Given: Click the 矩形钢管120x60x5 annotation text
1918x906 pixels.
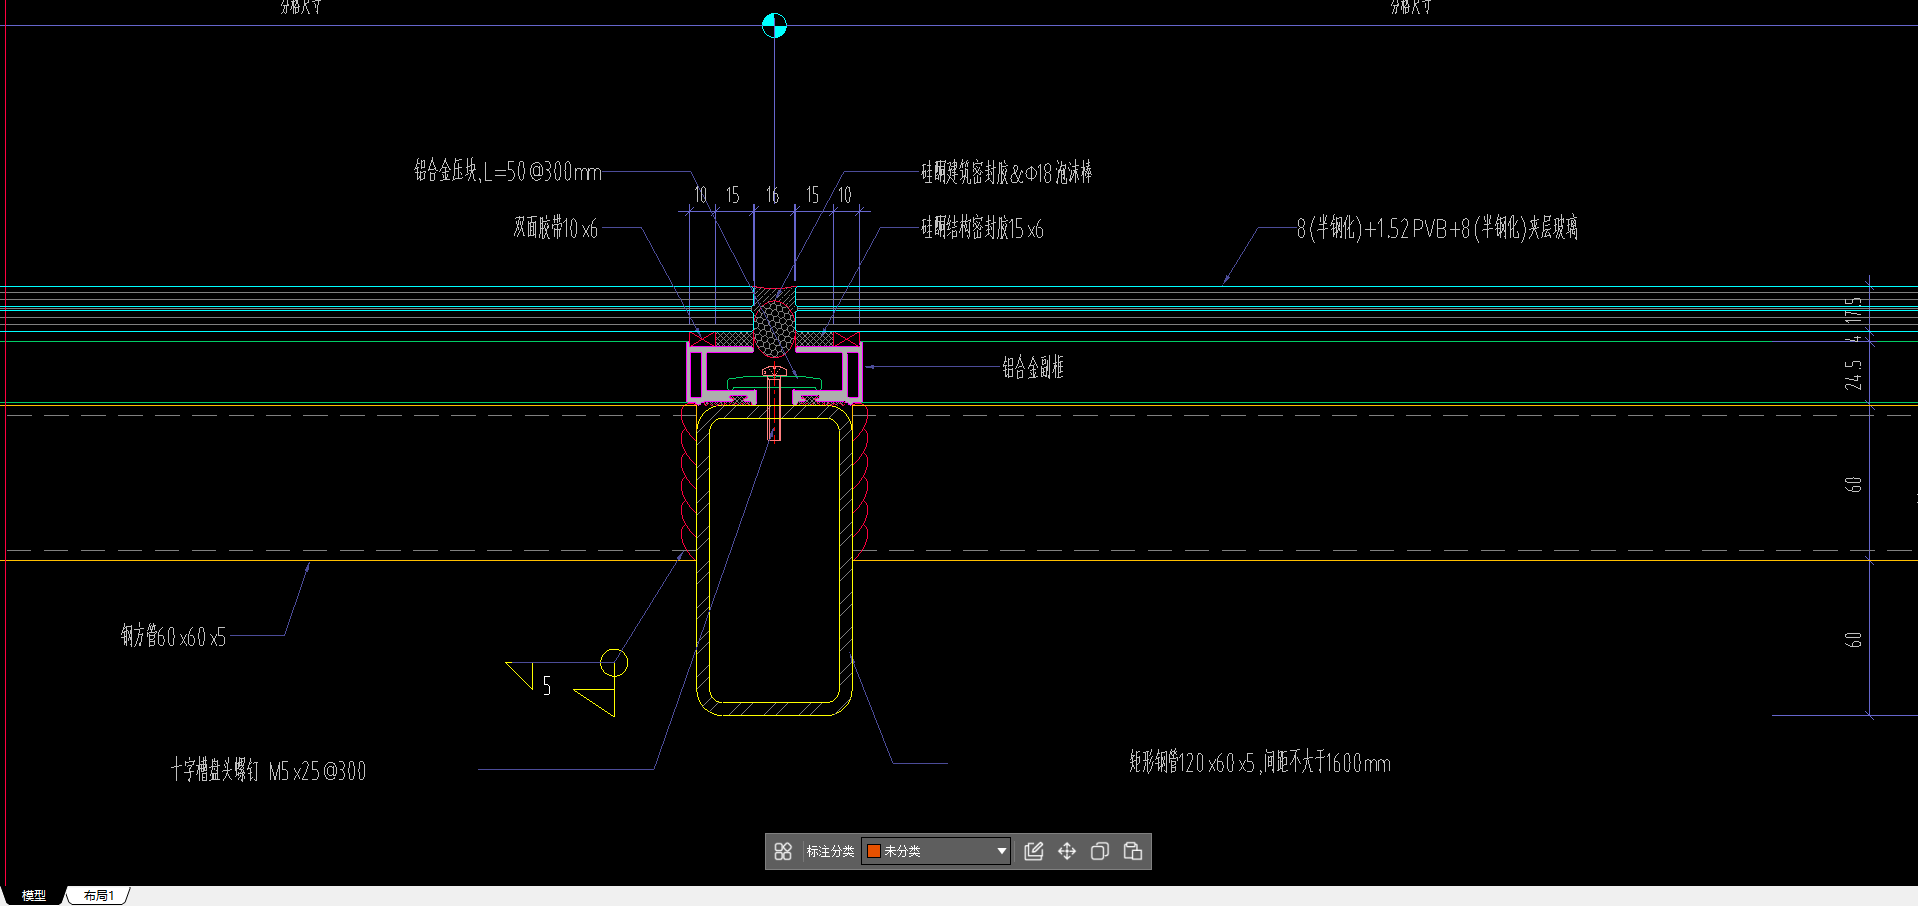Looking at the screenshot, I should pos(1260,762).
